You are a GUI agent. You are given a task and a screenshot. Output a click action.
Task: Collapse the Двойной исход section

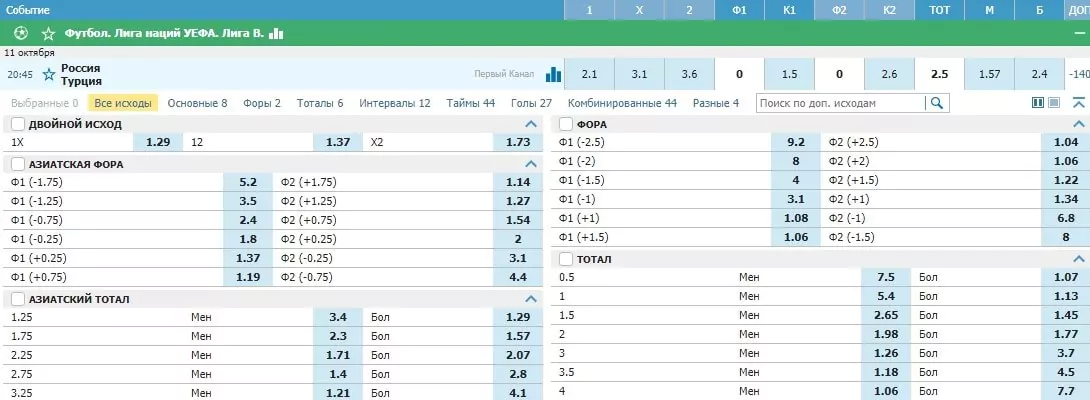(531, 125)
